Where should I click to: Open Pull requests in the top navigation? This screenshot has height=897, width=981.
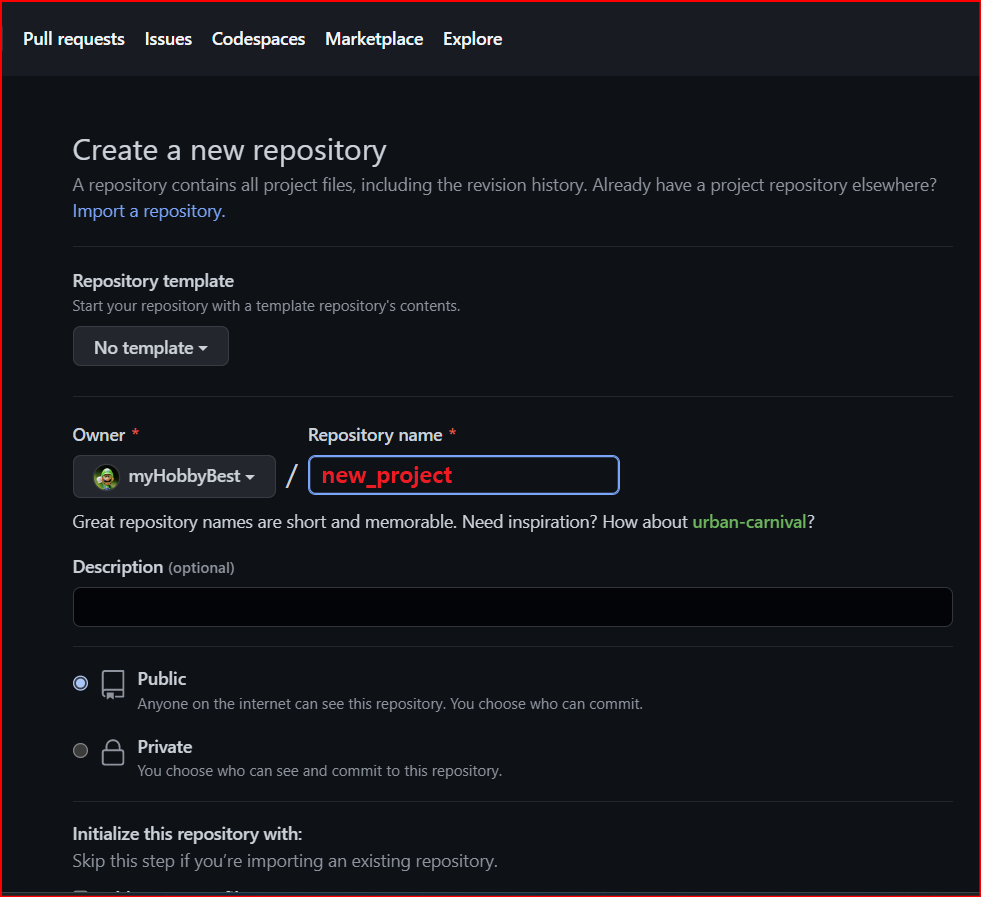pos(74,39)
